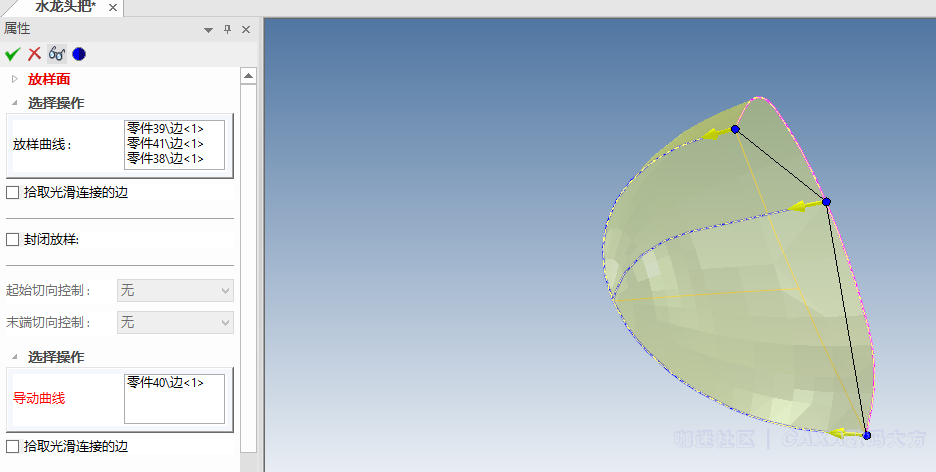The image size is (936, 472).
Task: Open 起始切向控制 dropdown
Action: point(175,291)
